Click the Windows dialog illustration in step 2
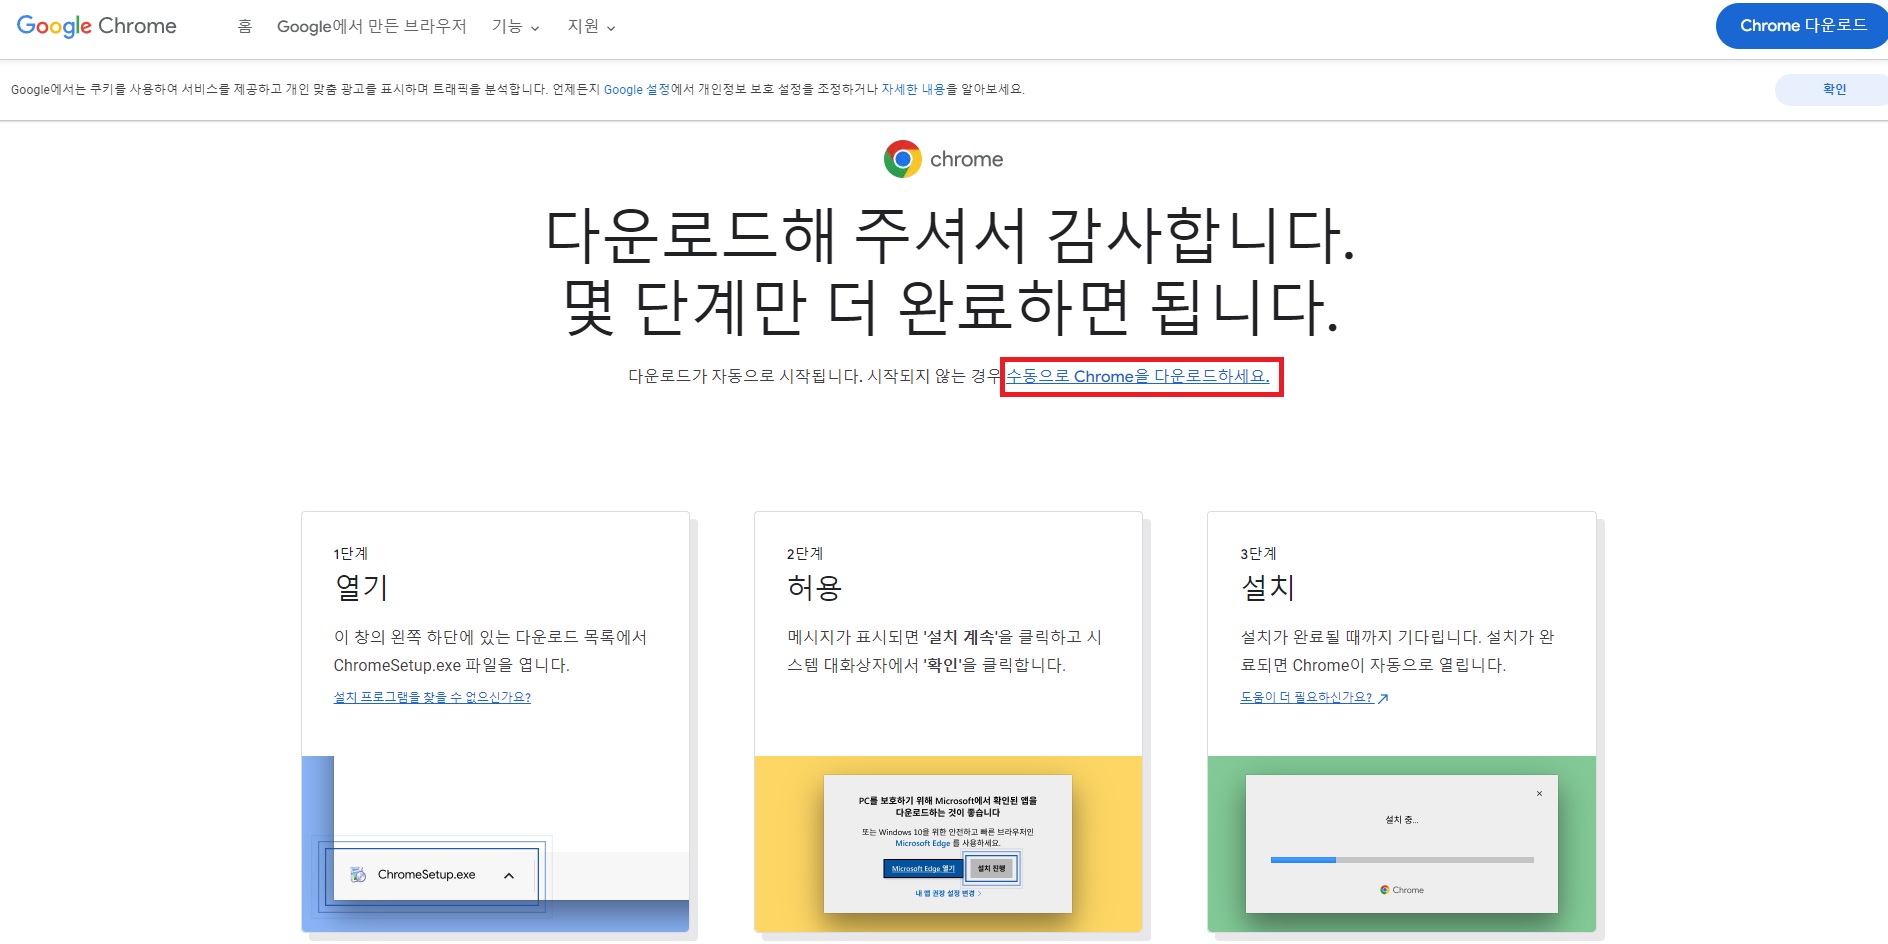The image size is (1888, 944). pyautogui.click(x=948, y=843)
